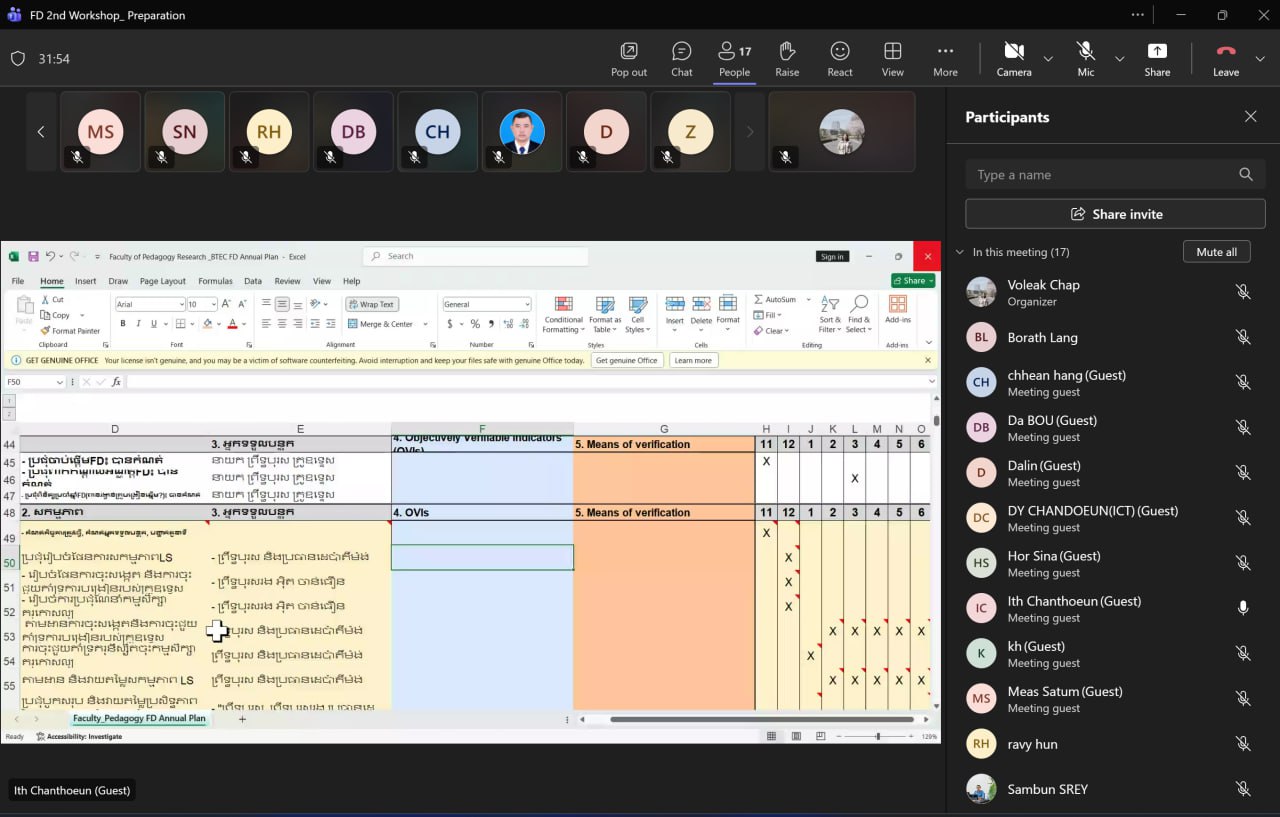Raise your hand in the meeting

(787, 59)
